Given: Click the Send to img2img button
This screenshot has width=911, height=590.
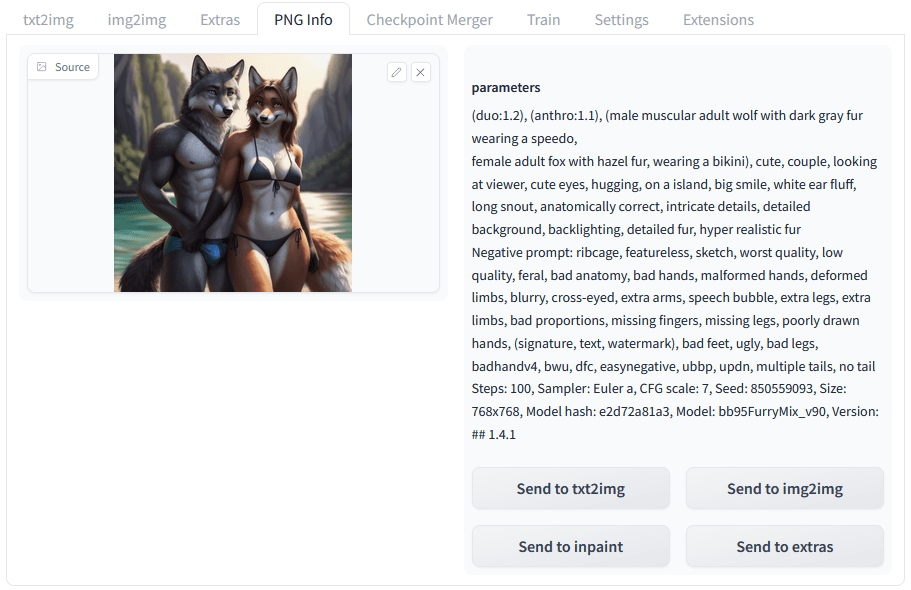Looking at the screenshot, I should tap(785, 488).
